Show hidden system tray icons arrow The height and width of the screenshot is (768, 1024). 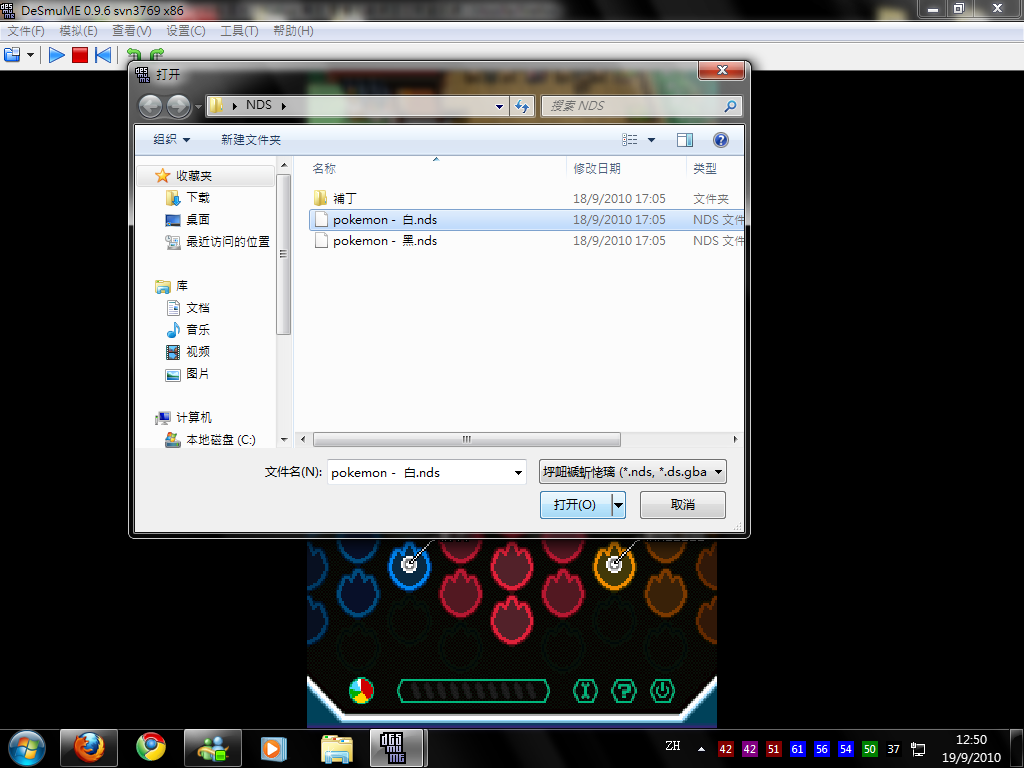[701, 749]
